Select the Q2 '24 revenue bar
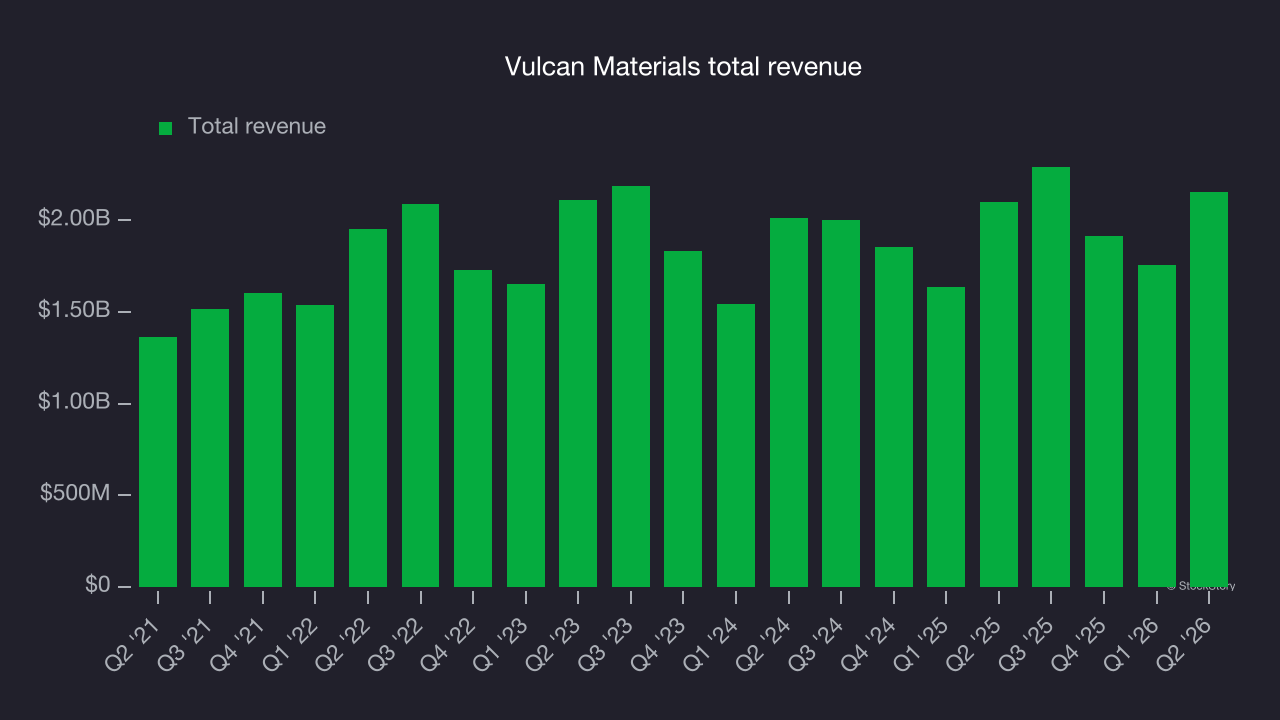Viewport: 1280px width, 720px height. [x=789, y=402]
